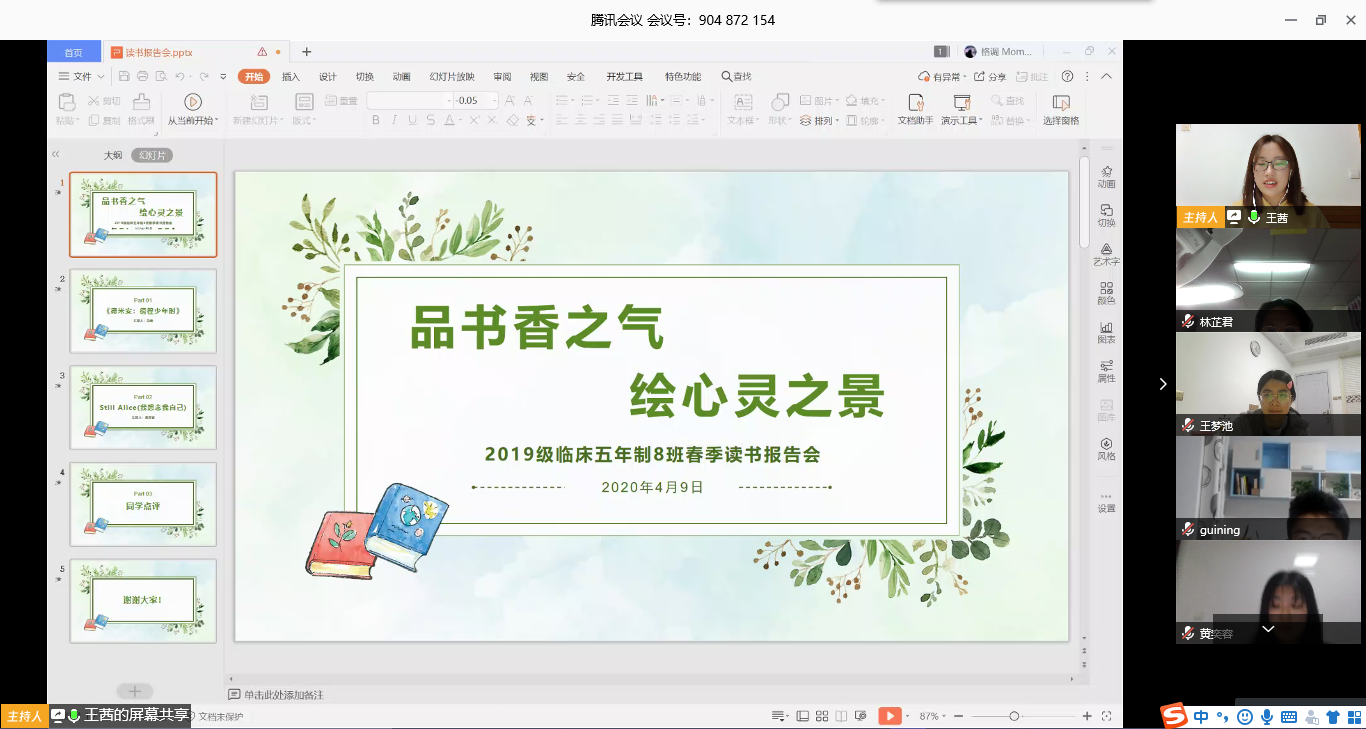This screenshot has width=1366, height=729.
Task: Open the 风格 style sidebar panel
Action: tap(1106, 449)
